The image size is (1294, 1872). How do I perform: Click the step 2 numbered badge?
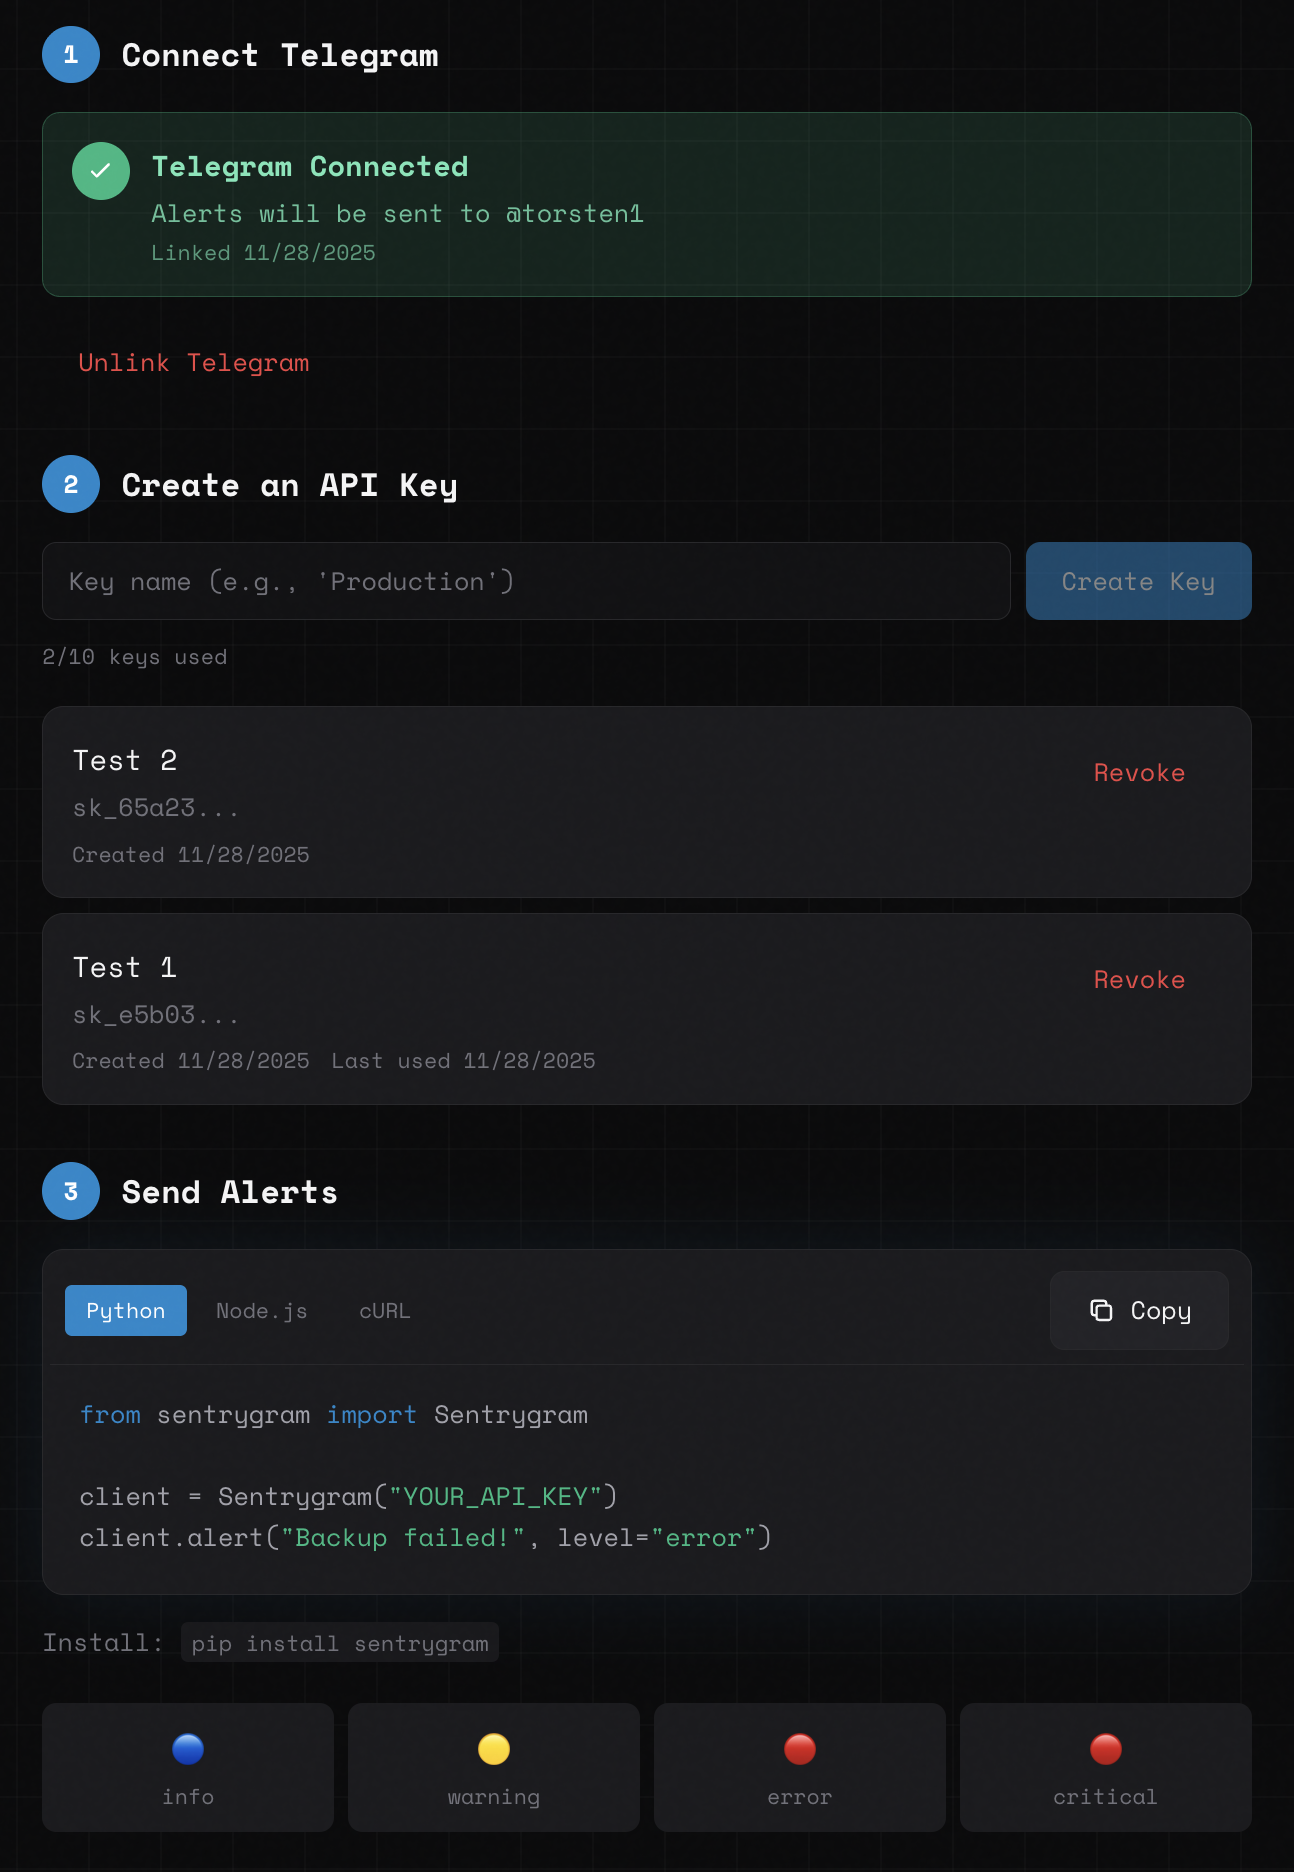click(x=70, y=484)
